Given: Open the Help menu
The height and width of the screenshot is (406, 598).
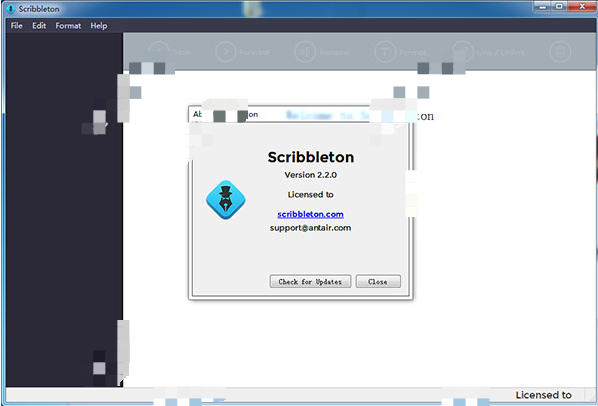Looking at the screenshot, I should (x=99, y=26).
